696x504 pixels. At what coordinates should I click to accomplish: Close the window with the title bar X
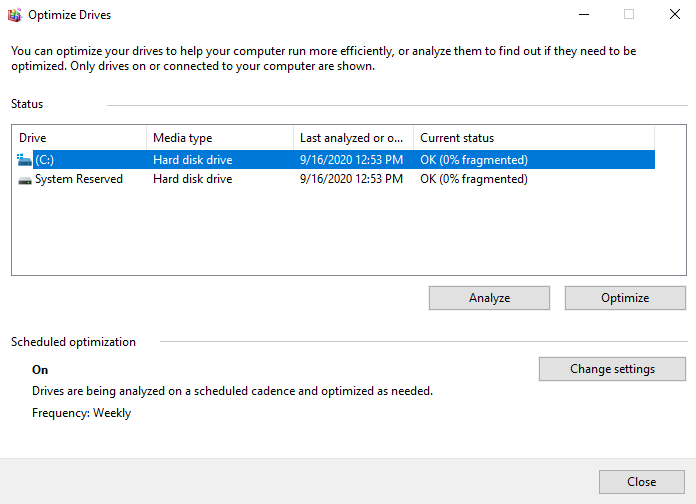click(x=675, y=15)
